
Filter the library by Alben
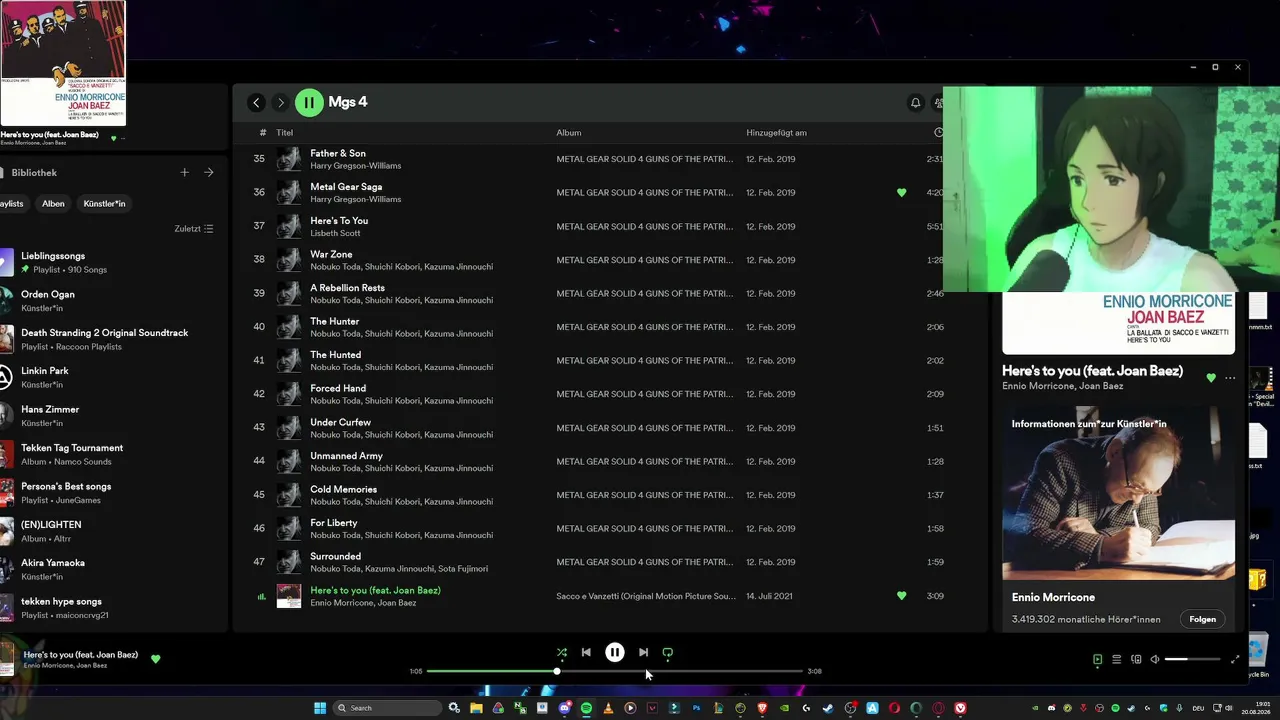[53, 204]
